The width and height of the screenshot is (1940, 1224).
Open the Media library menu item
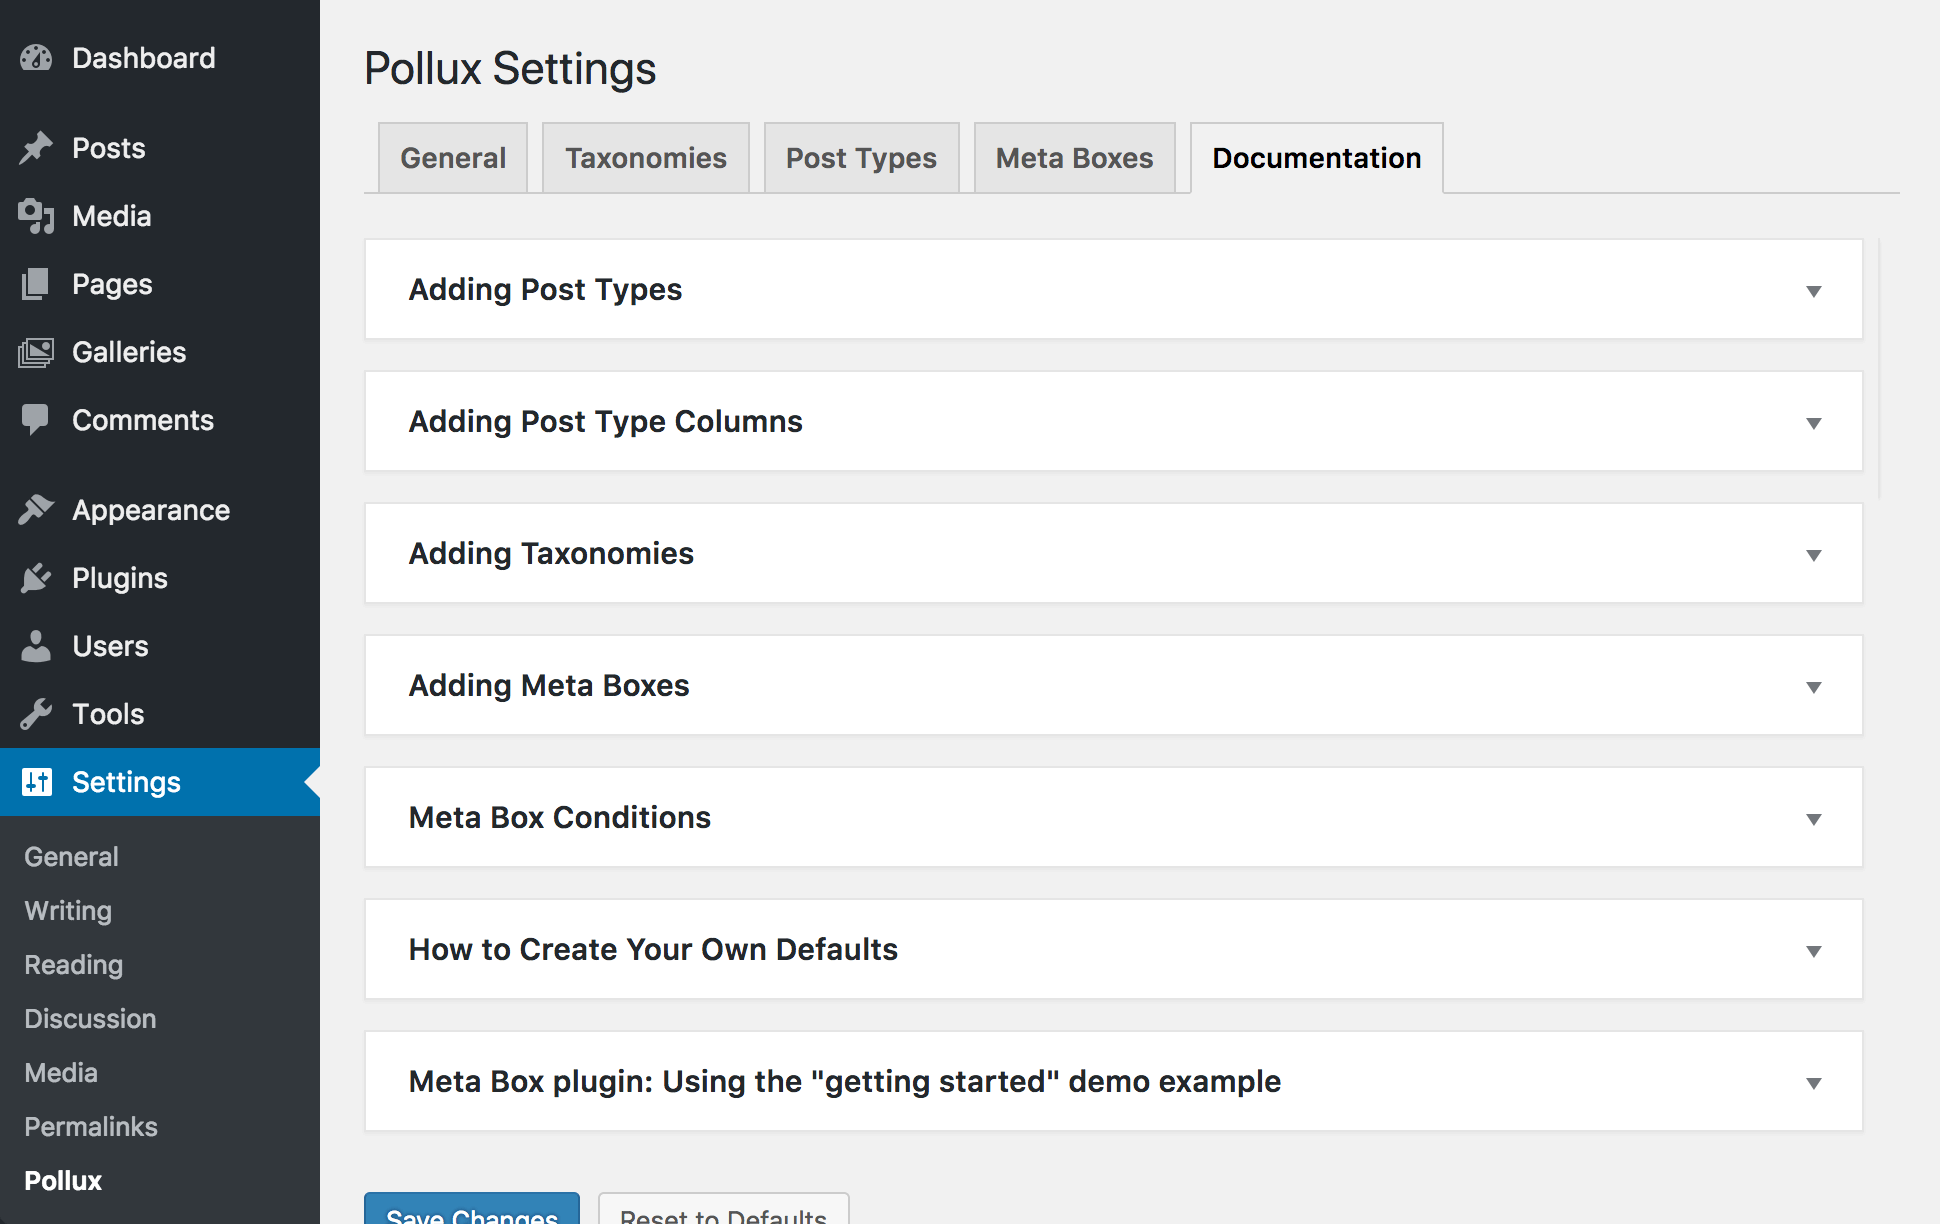[x=160, y=216]
